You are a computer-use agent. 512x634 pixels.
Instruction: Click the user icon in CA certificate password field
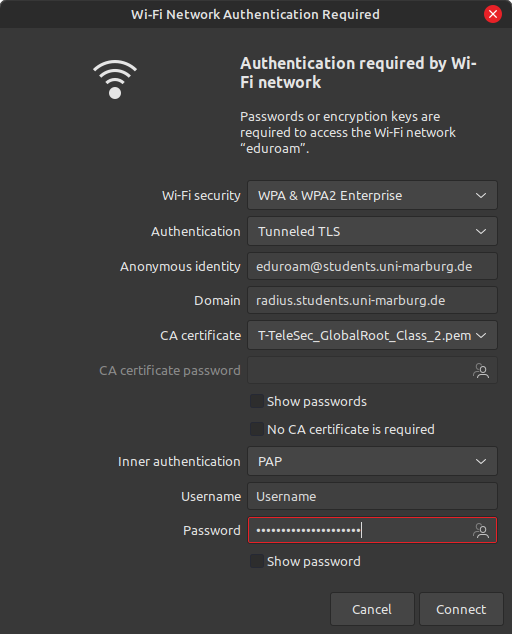click(481, 370)
